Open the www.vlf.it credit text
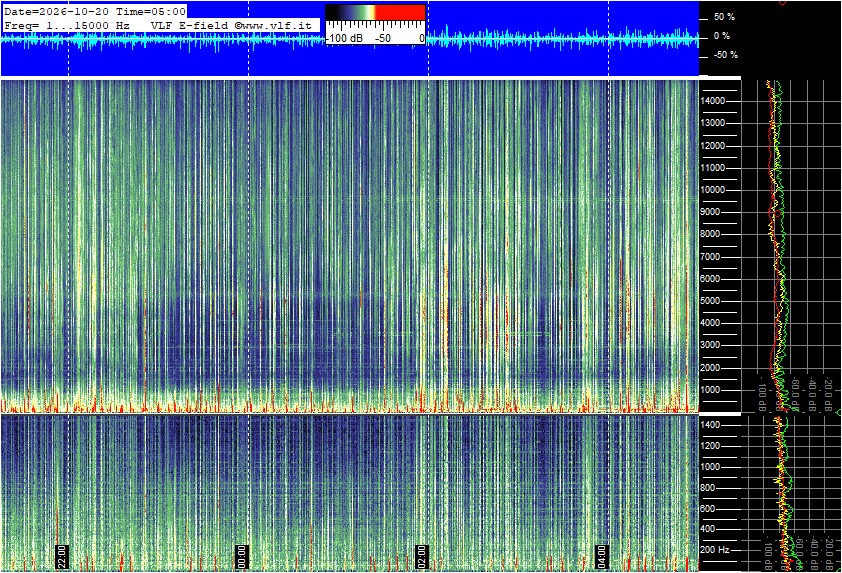This screenshot has width=842, height=573. [x=273, y=25]
